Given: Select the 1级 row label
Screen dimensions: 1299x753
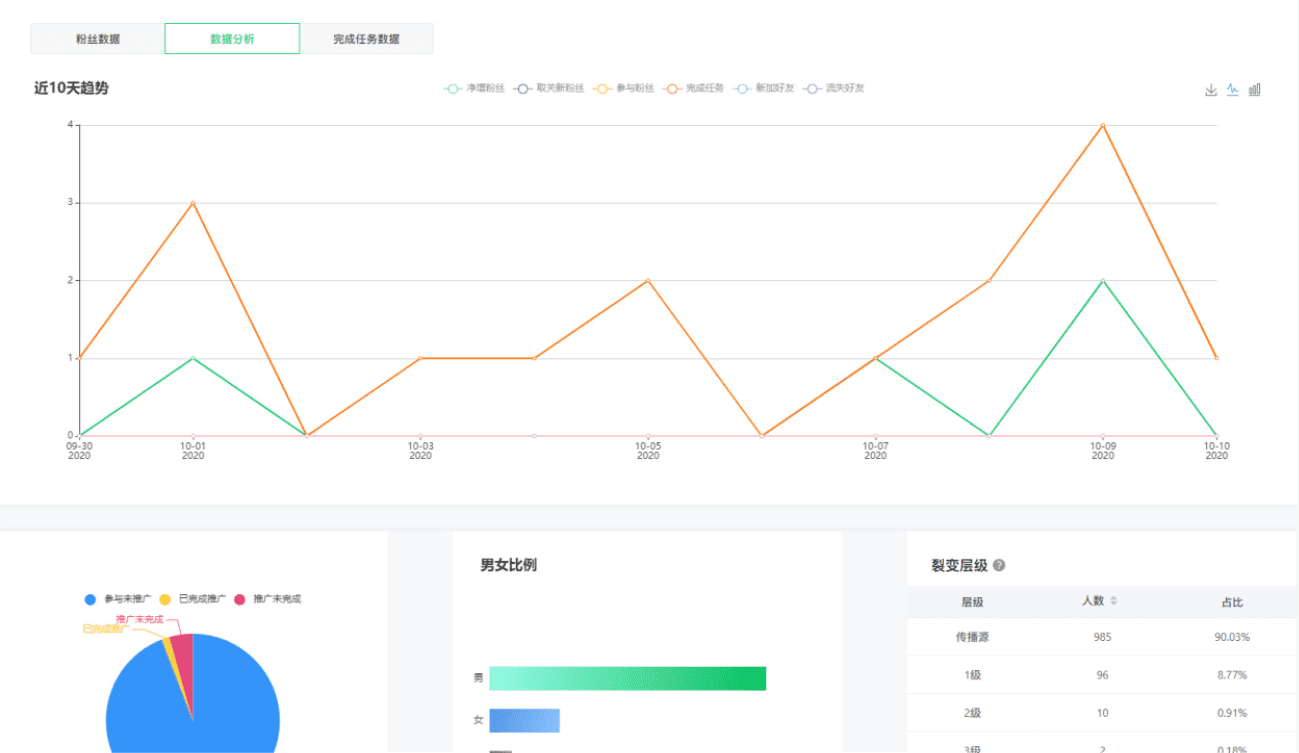Looking at the screenshot, I should [972, 675].
